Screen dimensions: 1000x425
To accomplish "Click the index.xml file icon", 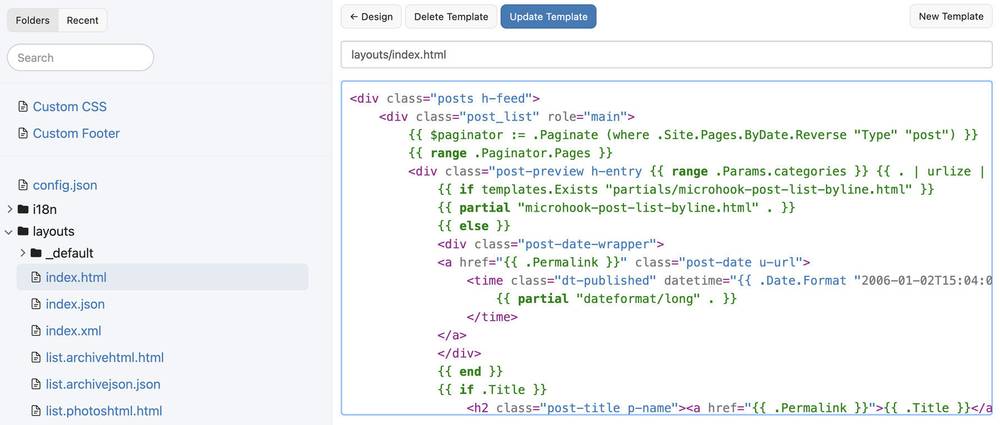I will tap(36, 331).
